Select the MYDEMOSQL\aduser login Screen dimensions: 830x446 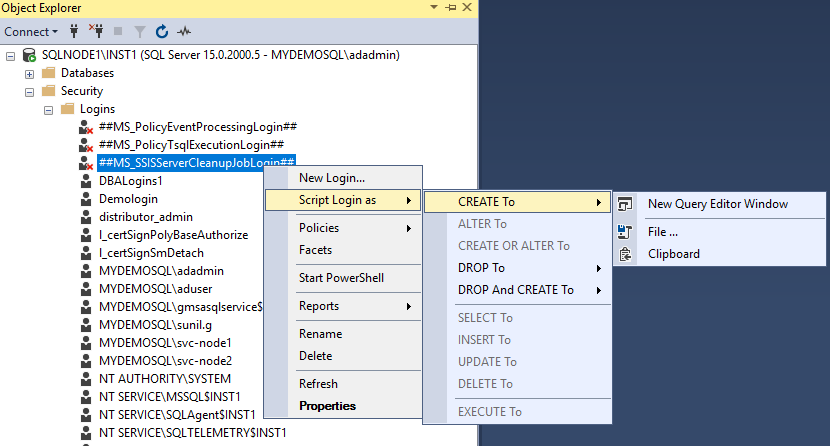click(x=156, y=289)
